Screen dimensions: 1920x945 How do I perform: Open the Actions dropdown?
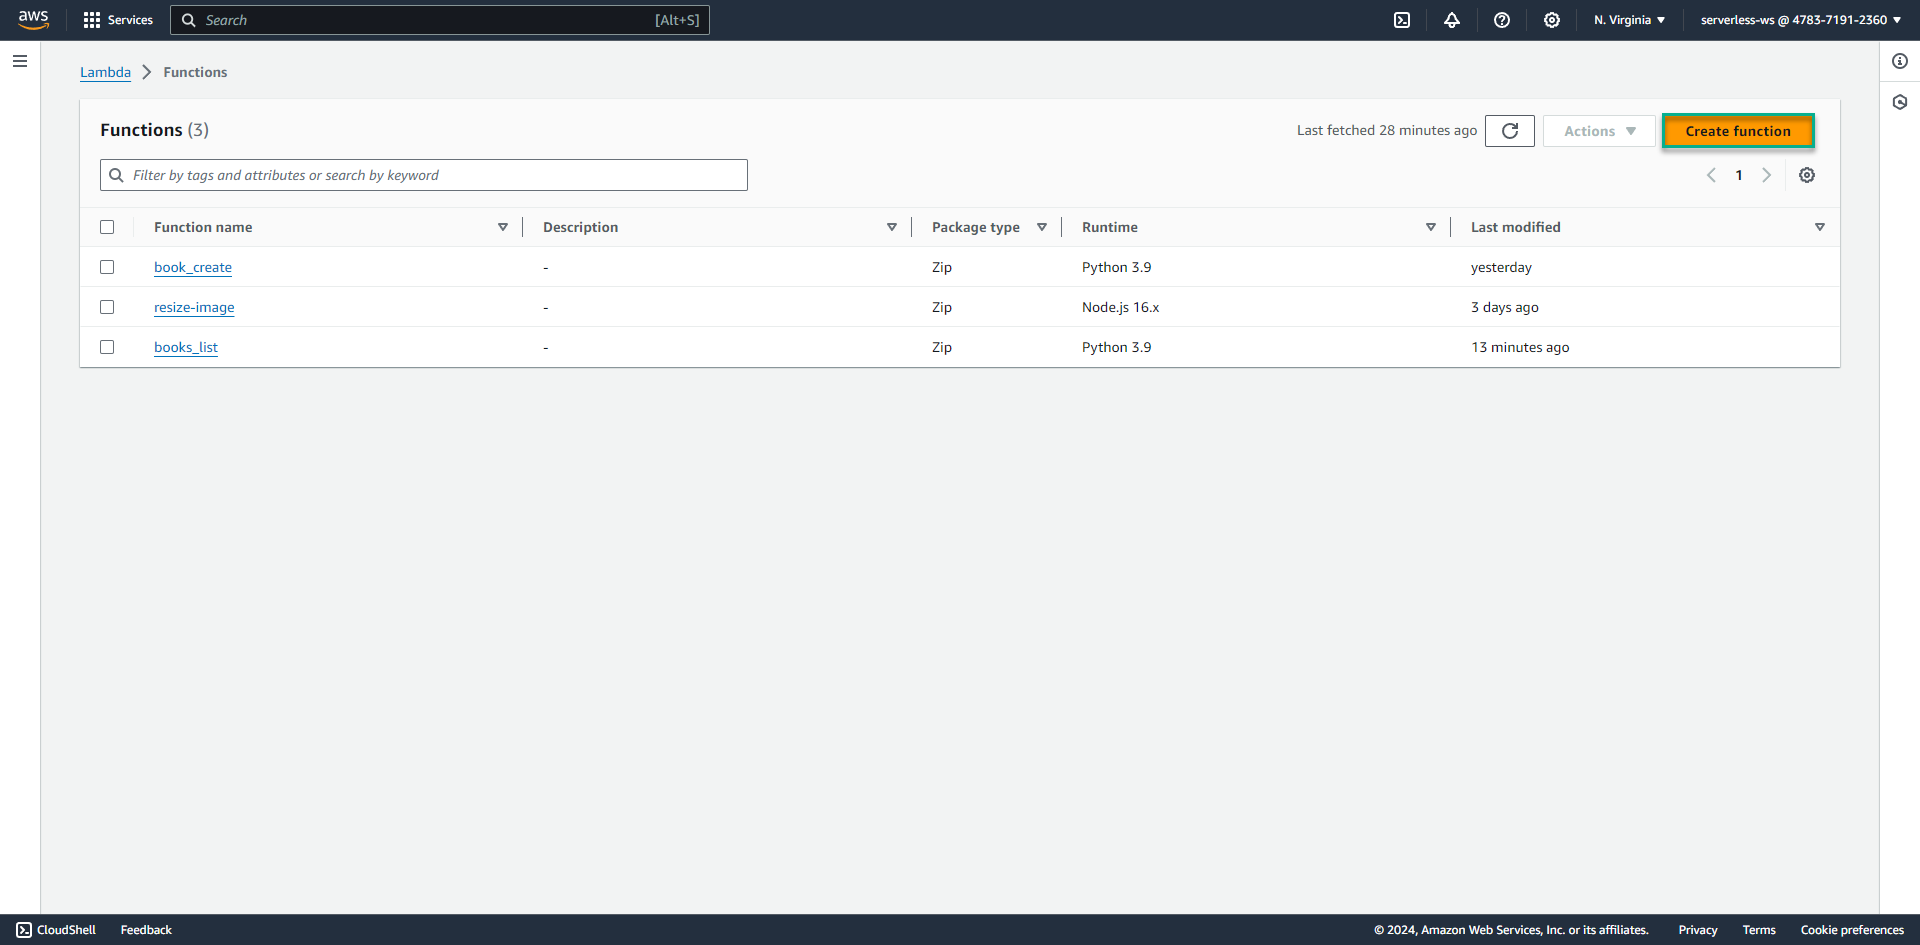(x=1599, y=131)
